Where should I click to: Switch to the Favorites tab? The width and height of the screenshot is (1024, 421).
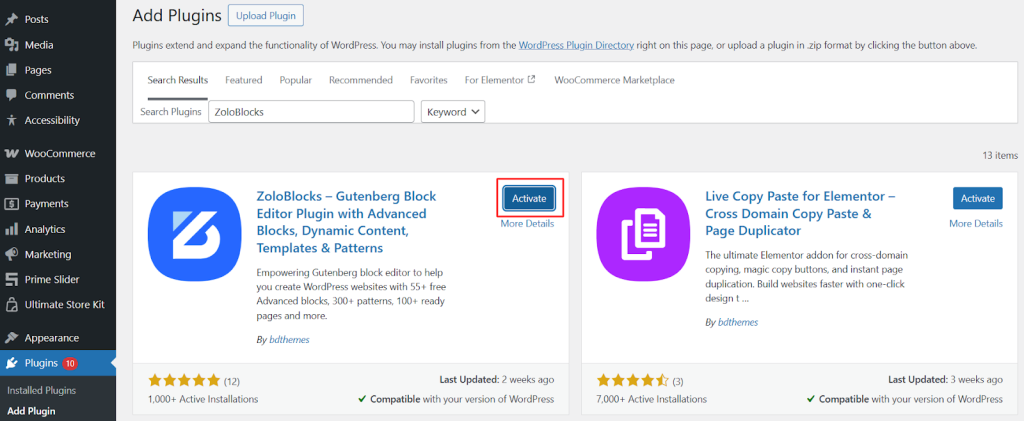point(428,80)
